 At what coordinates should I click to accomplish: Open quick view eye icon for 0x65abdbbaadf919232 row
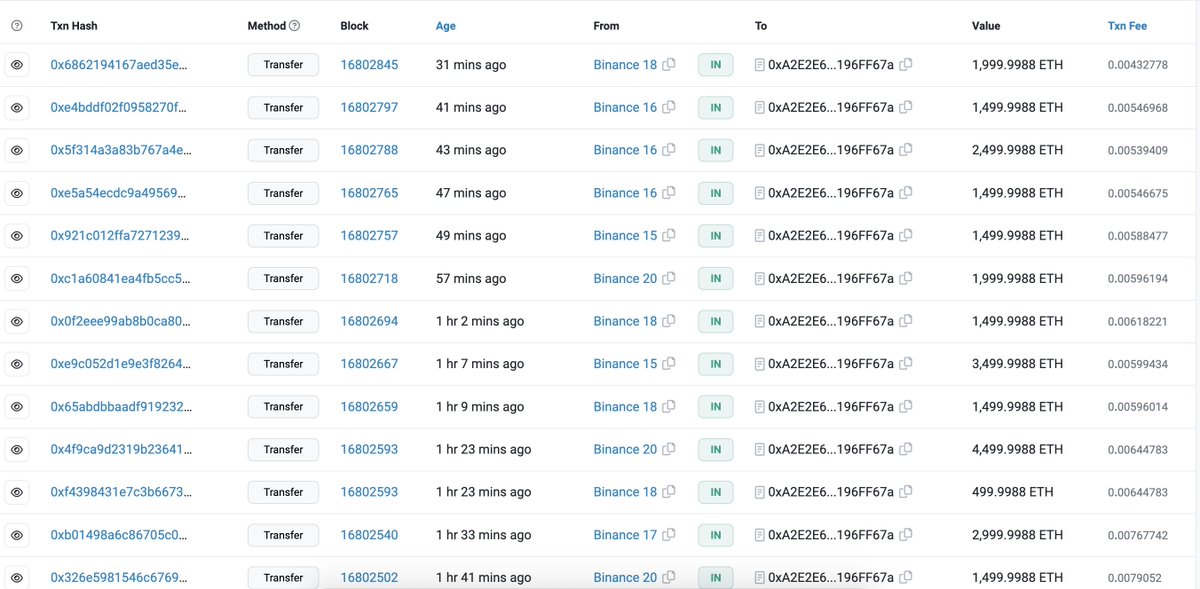click(17, 407)
